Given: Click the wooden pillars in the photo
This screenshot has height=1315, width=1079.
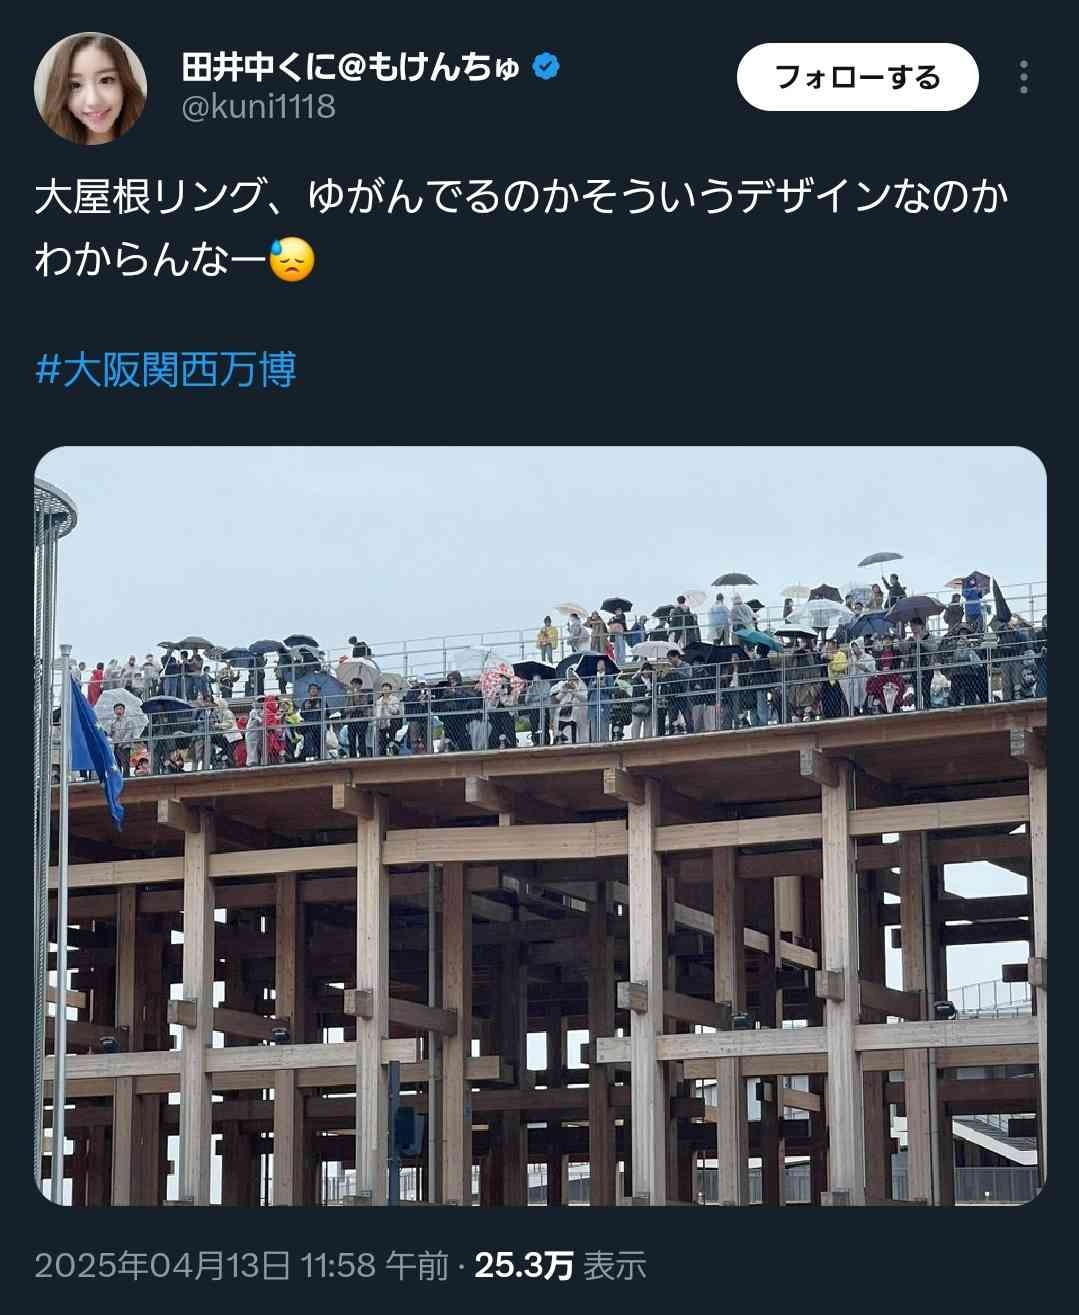Looking at the screenshot, I should point(540,990).
